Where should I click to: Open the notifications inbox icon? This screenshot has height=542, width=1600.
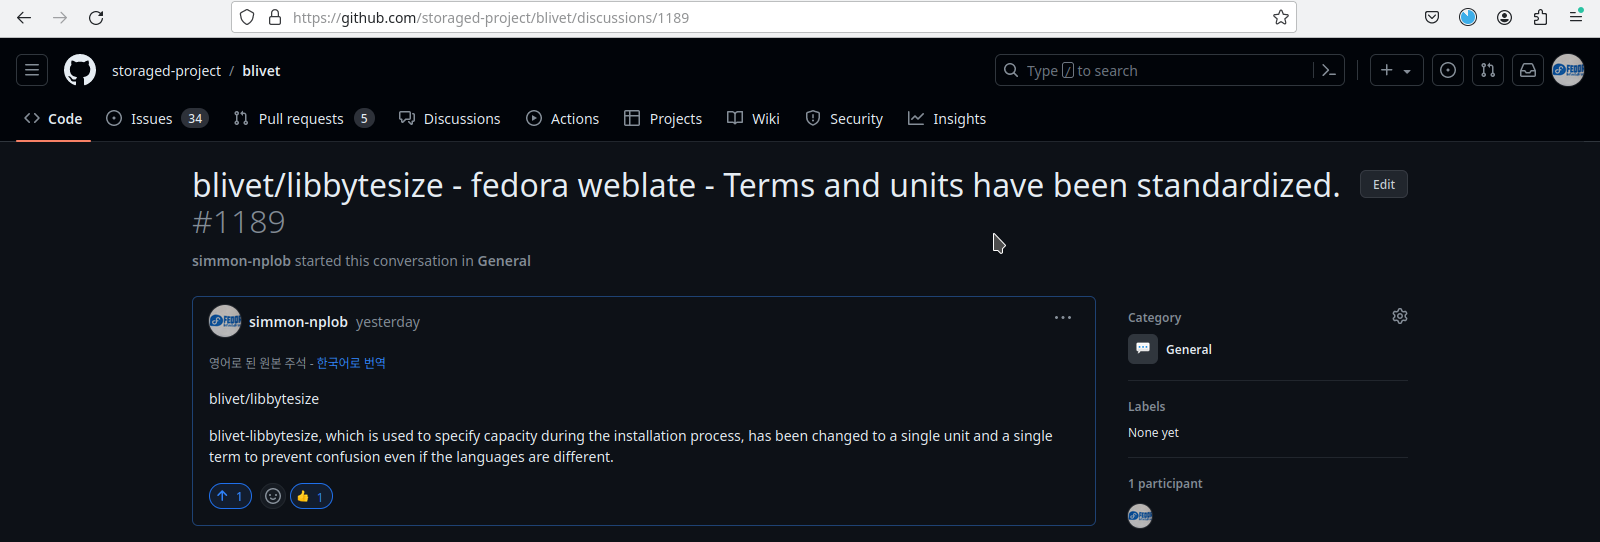click(x=1528, y=70)
